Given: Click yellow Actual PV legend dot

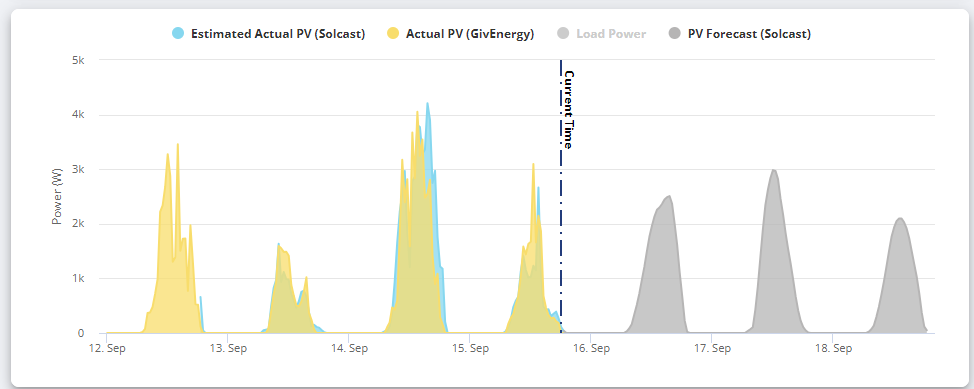Looking at the screenshot, I should [393, 34].
